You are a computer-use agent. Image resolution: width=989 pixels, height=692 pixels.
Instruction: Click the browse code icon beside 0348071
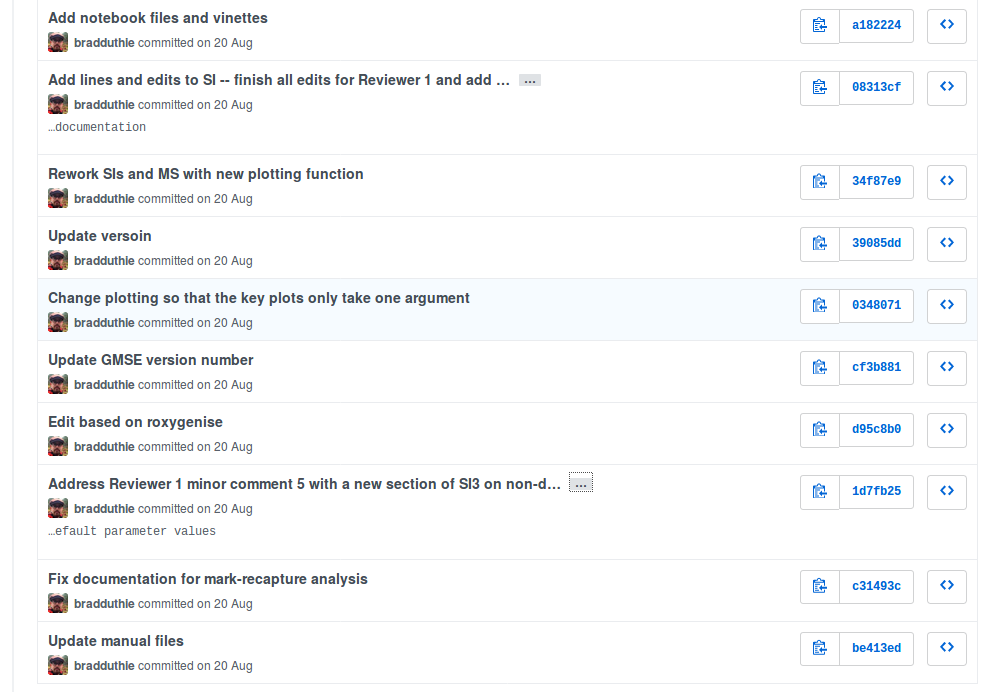tap(946, 305)
